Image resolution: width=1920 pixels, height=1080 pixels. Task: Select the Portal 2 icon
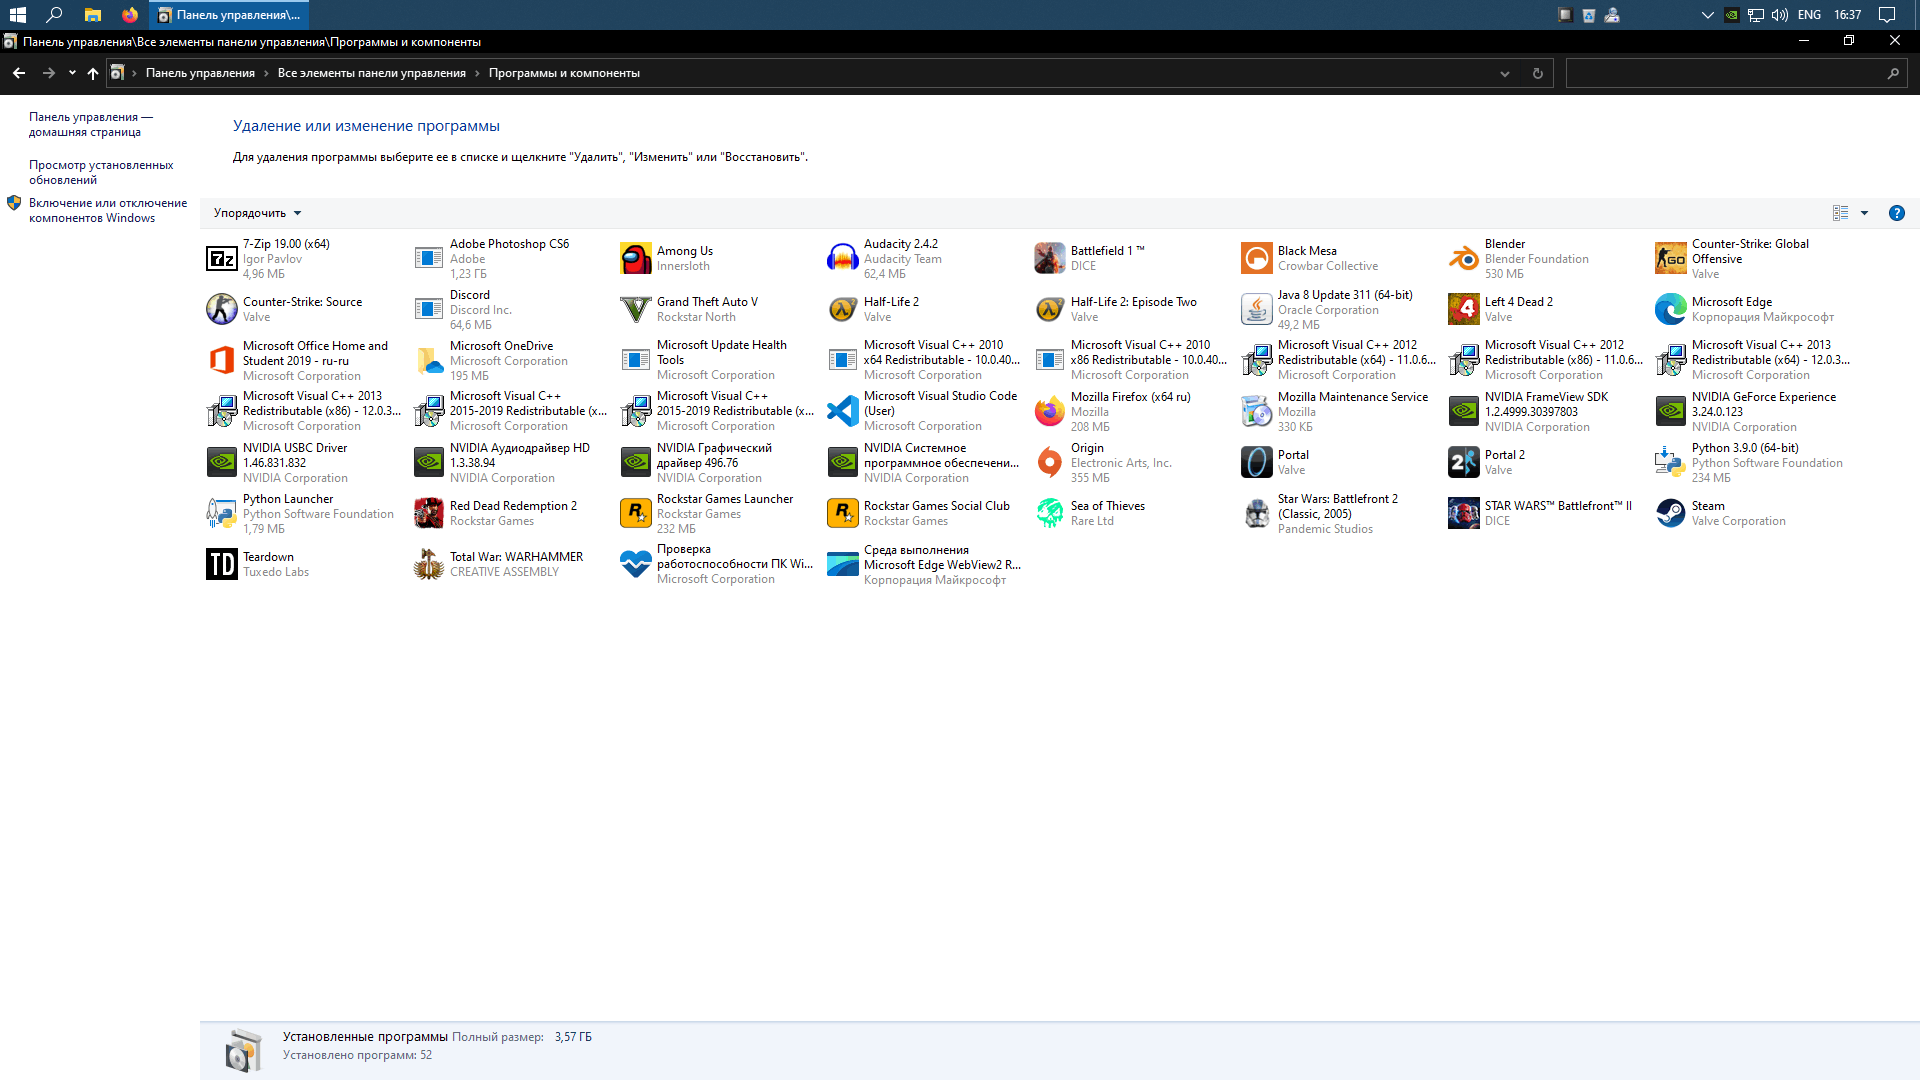click(1464, 463)
